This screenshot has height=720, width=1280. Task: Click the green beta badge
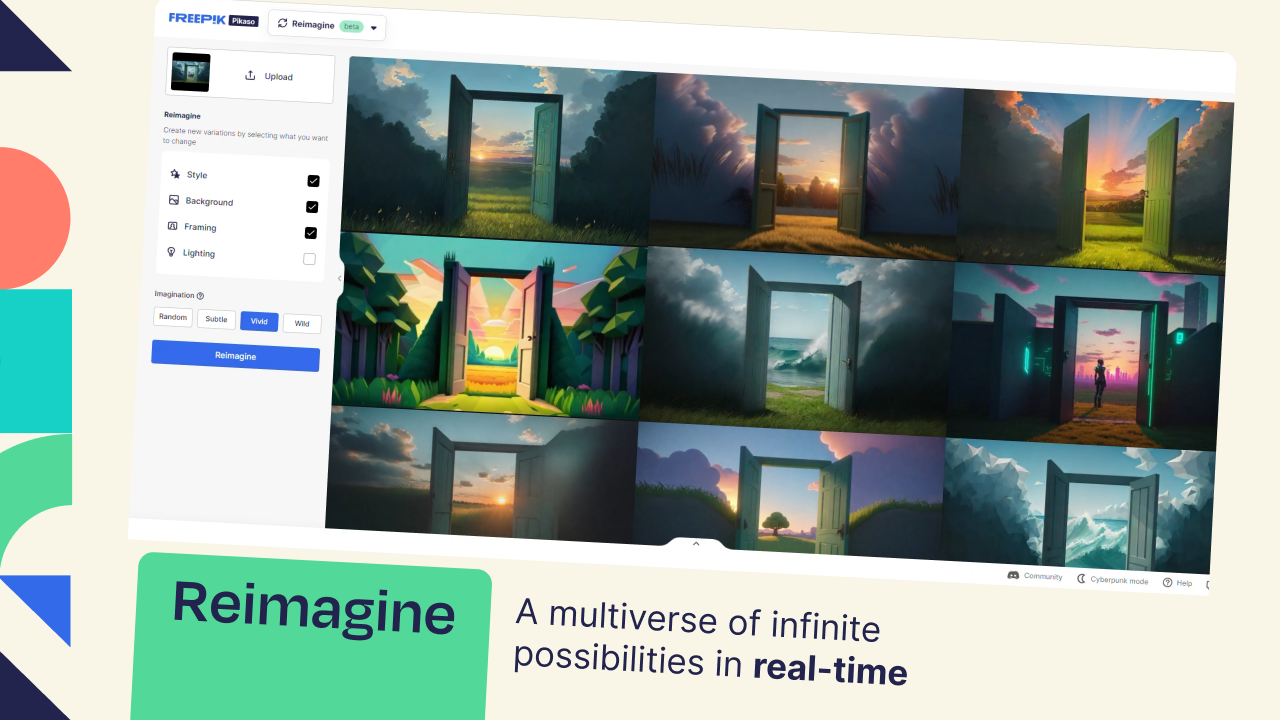[x=351, y=26]
